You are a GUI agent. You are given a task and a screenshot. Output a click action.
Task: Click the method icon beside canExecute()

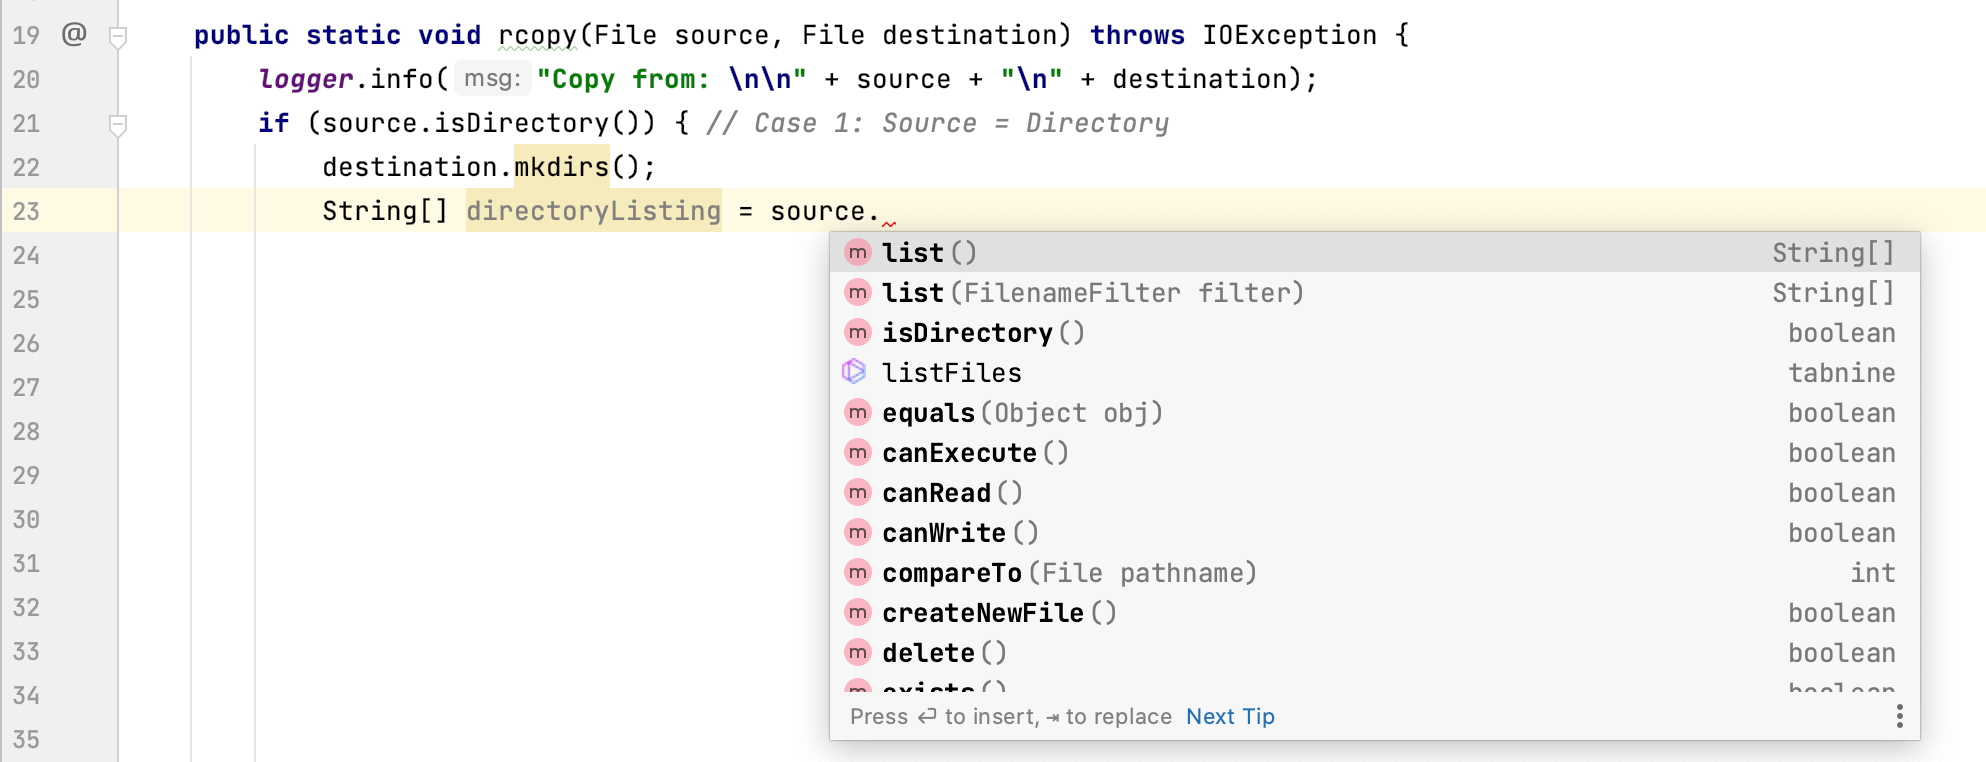tap(857, 452)
